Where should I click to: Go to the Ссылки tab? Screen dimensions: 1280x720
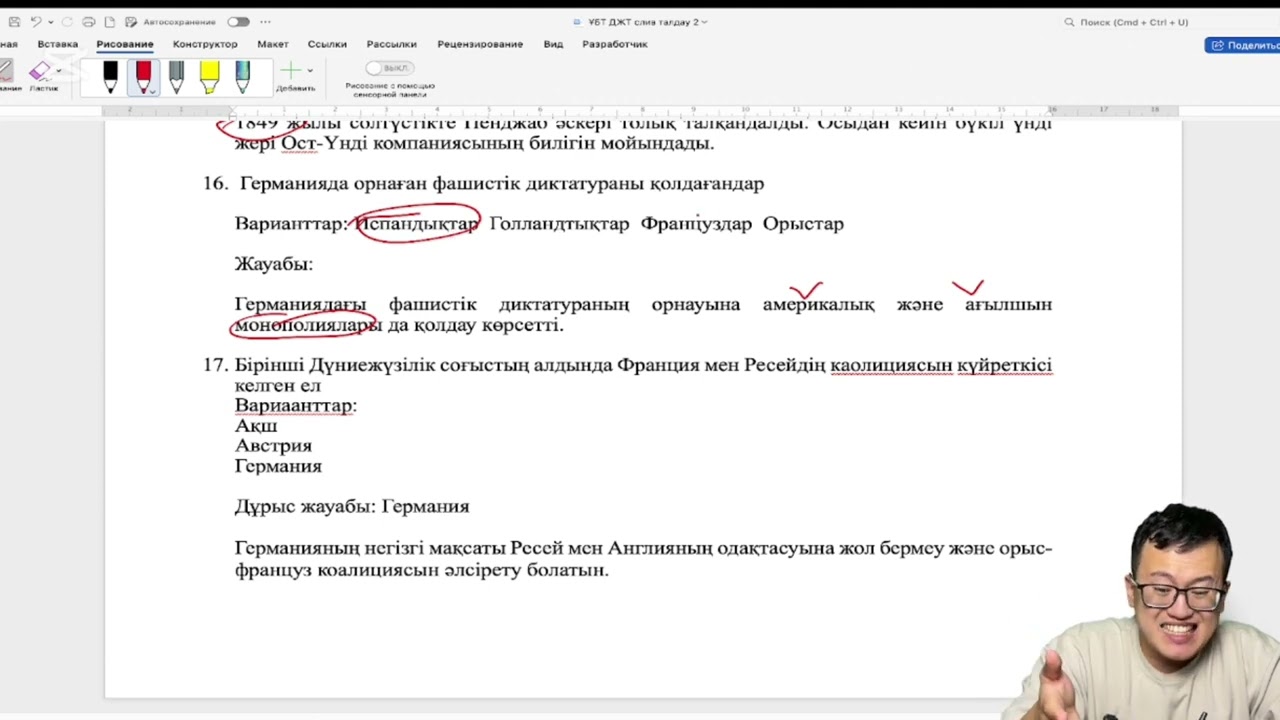coord(327,44)
